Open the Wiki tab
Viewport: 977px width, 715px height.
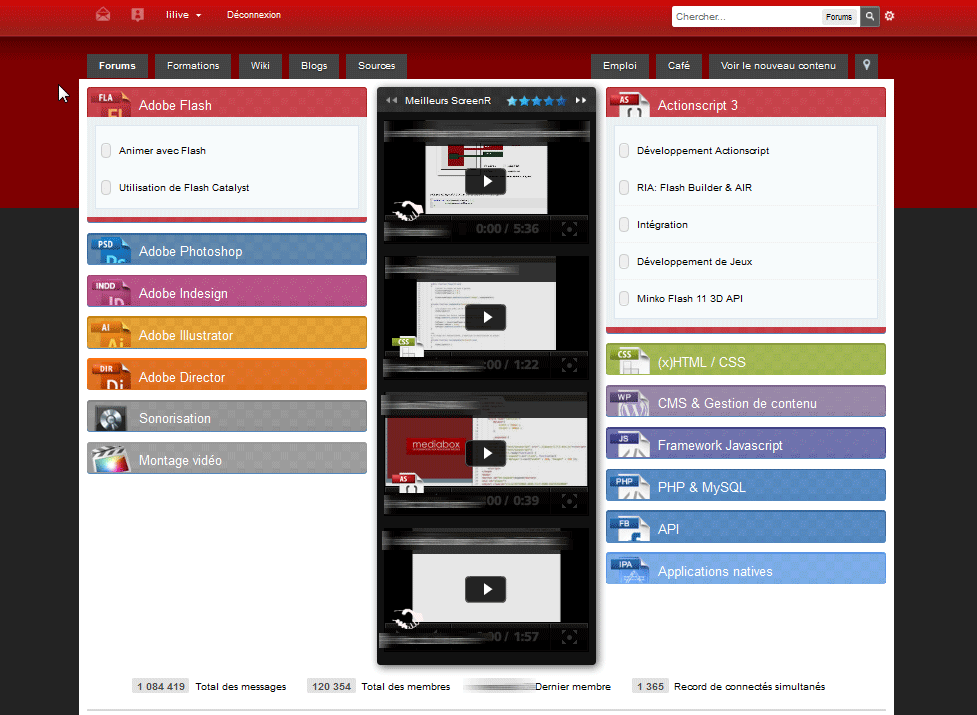[260, 66]
